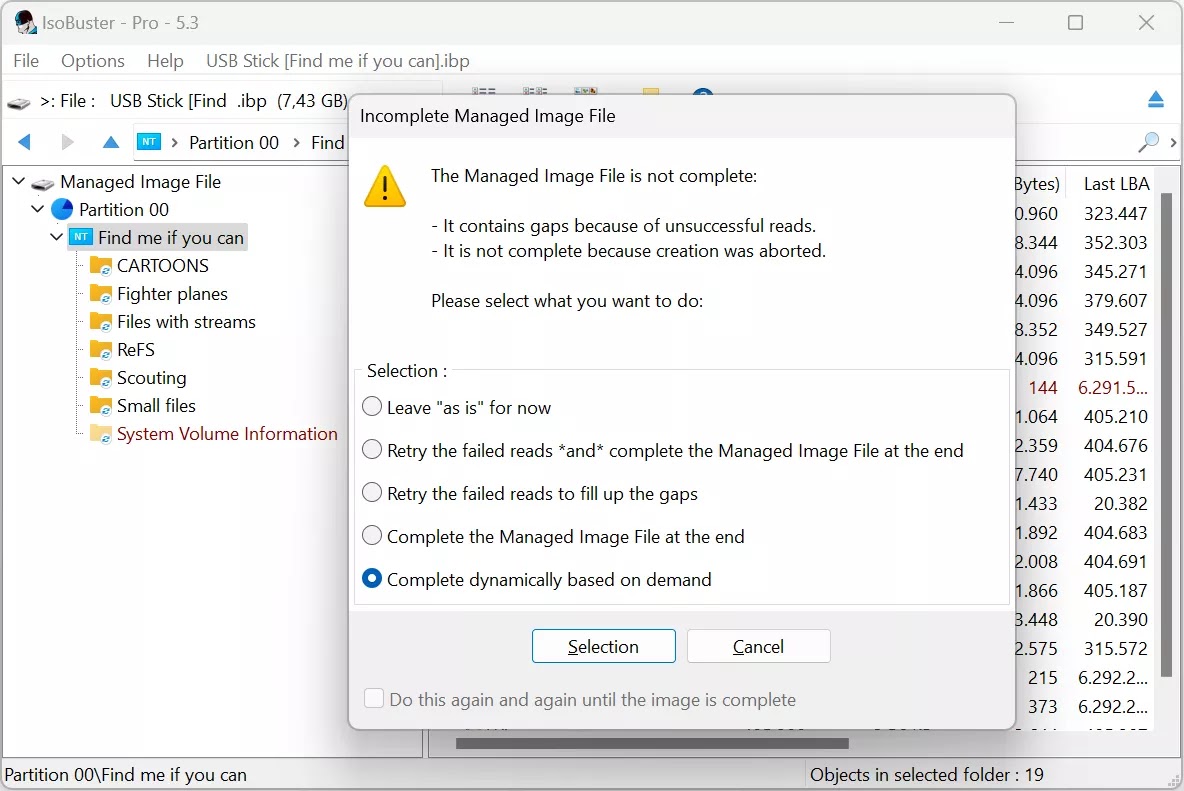This screenshot has height=791, width=1184.
Task: Open the search options chevron
Action: 1172,142
